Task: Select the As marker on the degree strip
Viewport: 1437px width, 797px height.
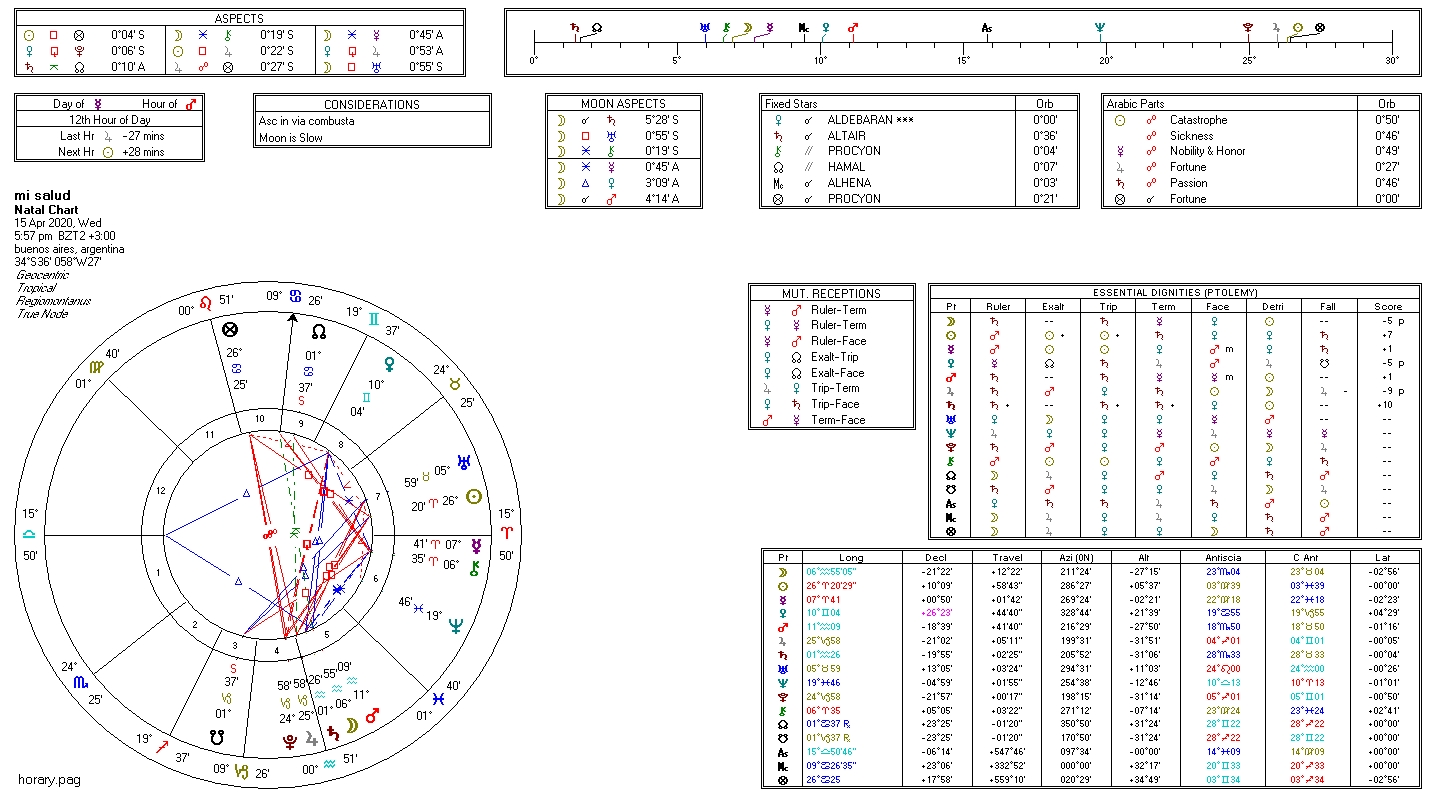Action: click(x=987, y=28)
